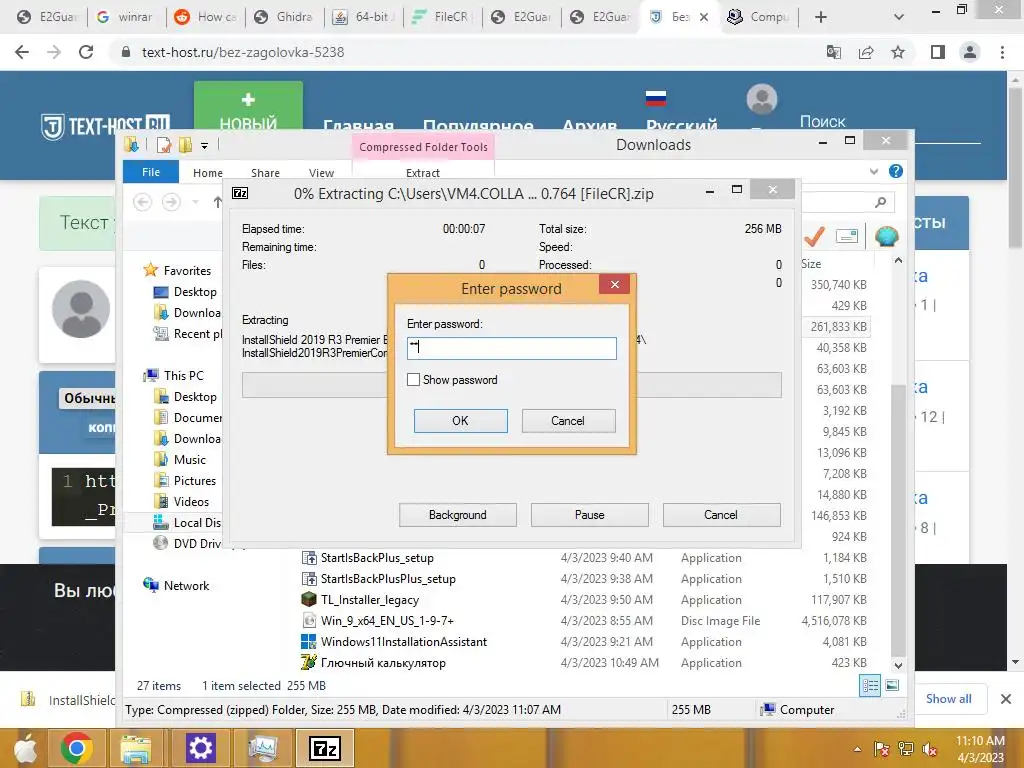Reload the Chrome page
The height and width of the screenshot is (768, 1024).
pos(86,52)
